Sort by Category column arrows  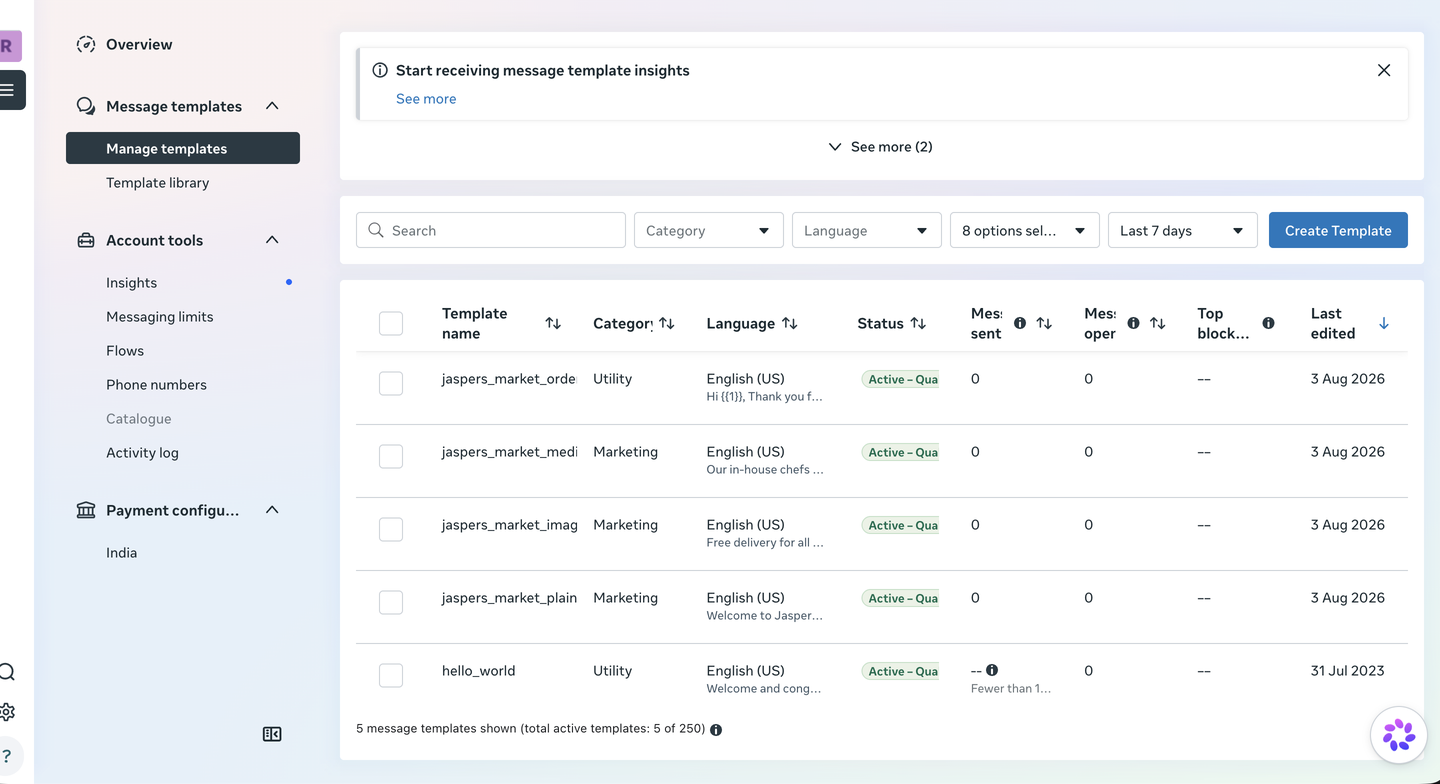667,323
